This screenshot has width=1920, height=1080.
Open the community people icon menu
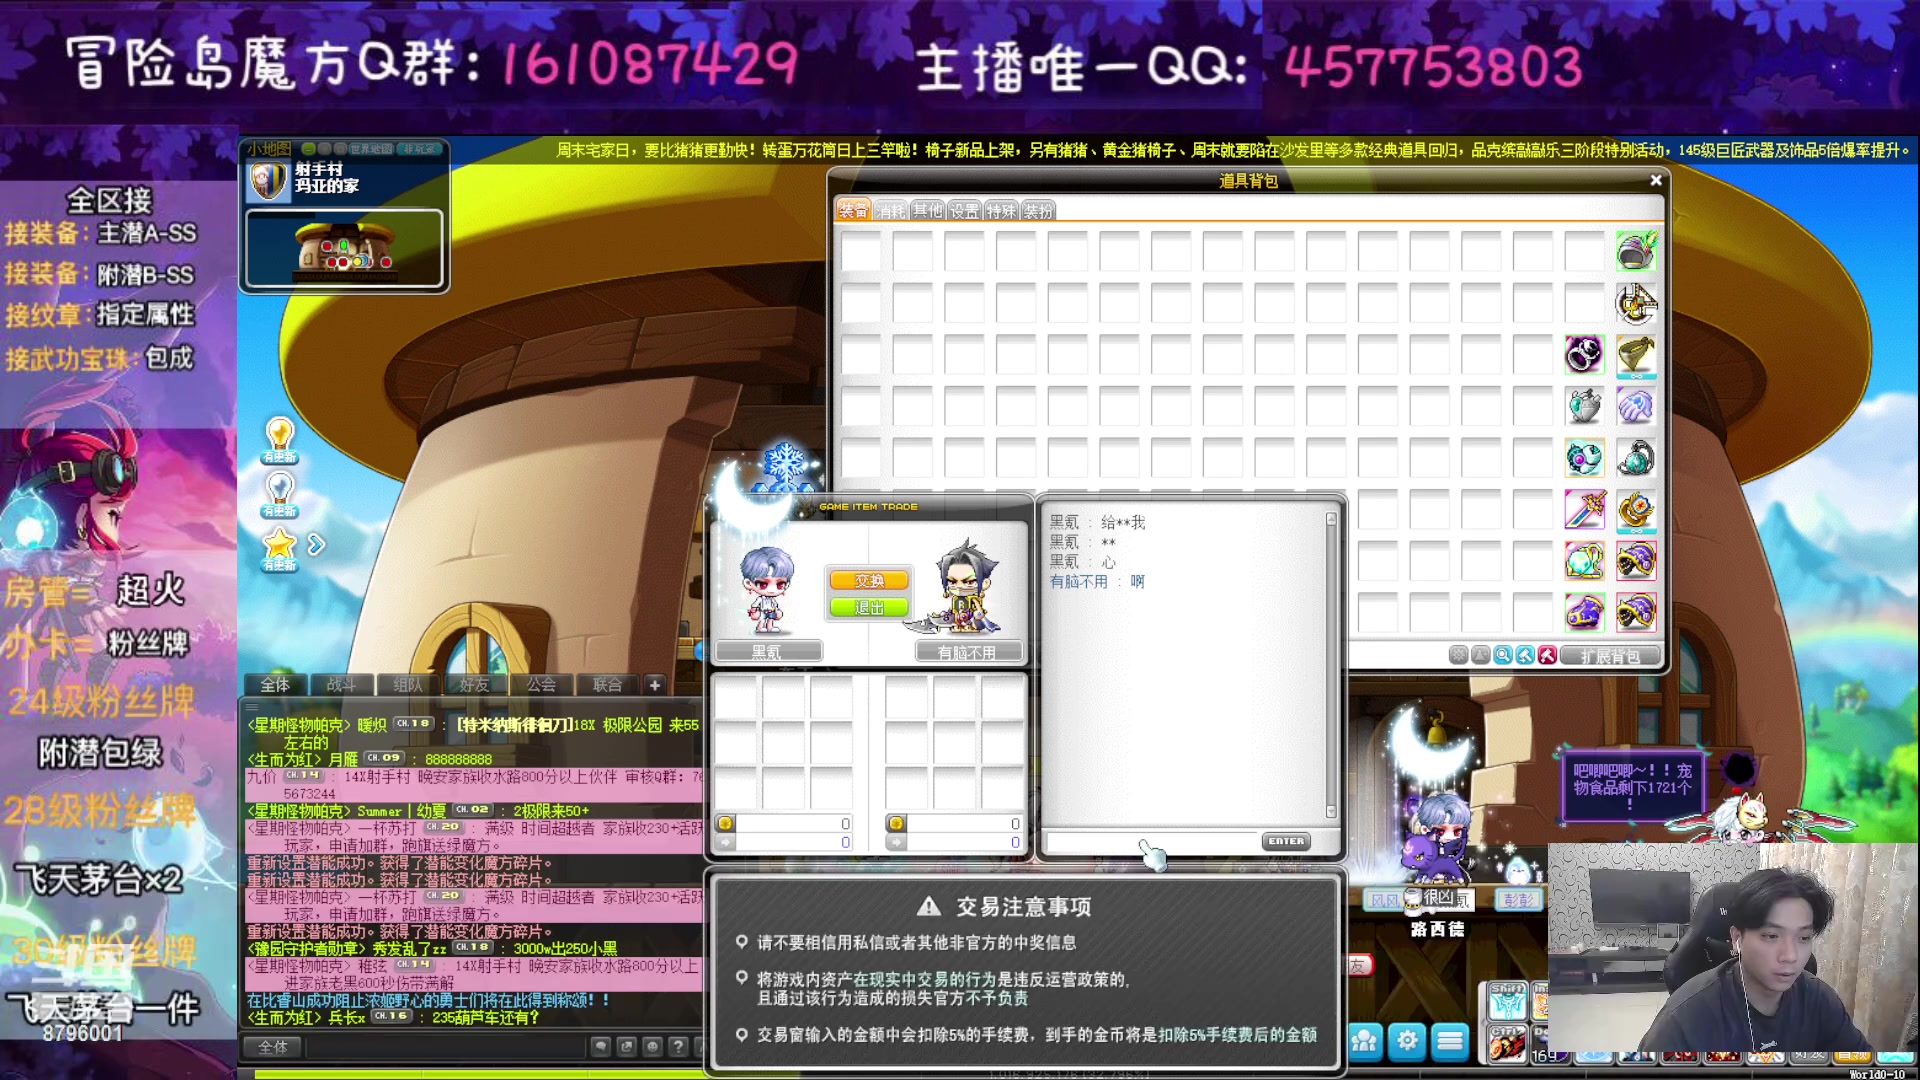tap(1364, 1041)
